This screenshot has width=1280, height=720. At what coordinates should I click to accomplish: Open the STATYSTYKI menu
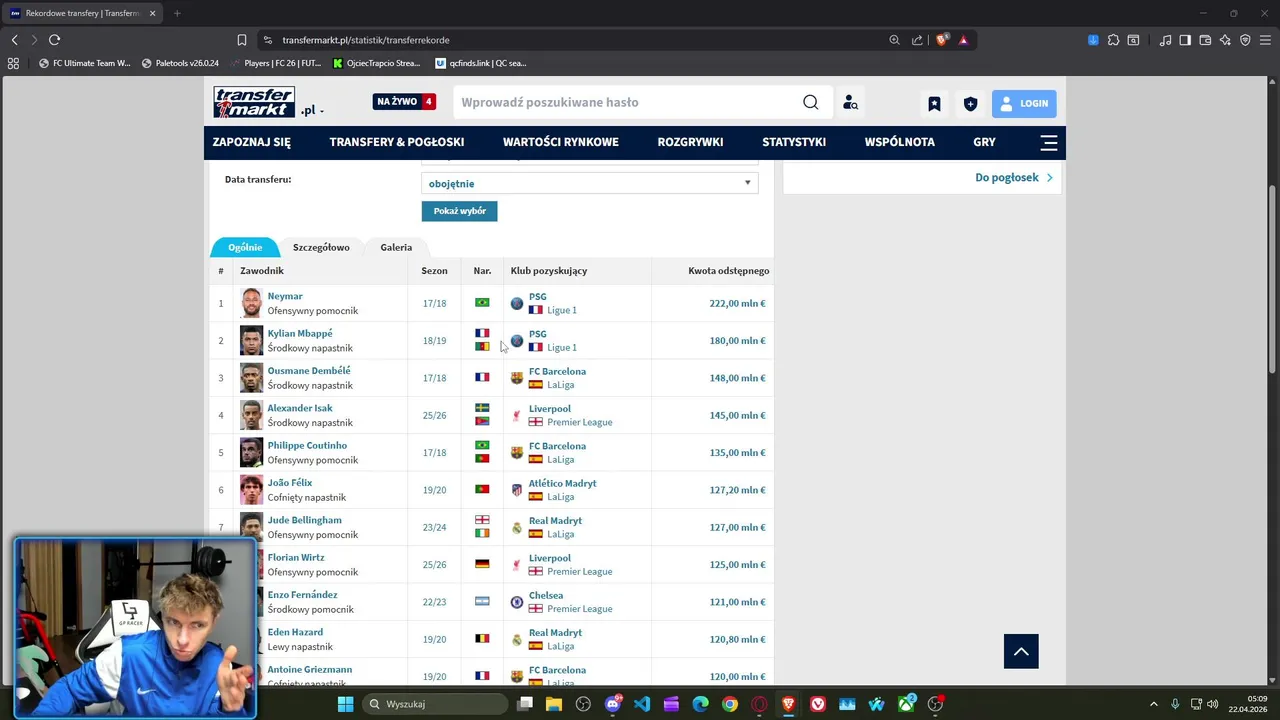pyautogui.click(x=794, y=142)
